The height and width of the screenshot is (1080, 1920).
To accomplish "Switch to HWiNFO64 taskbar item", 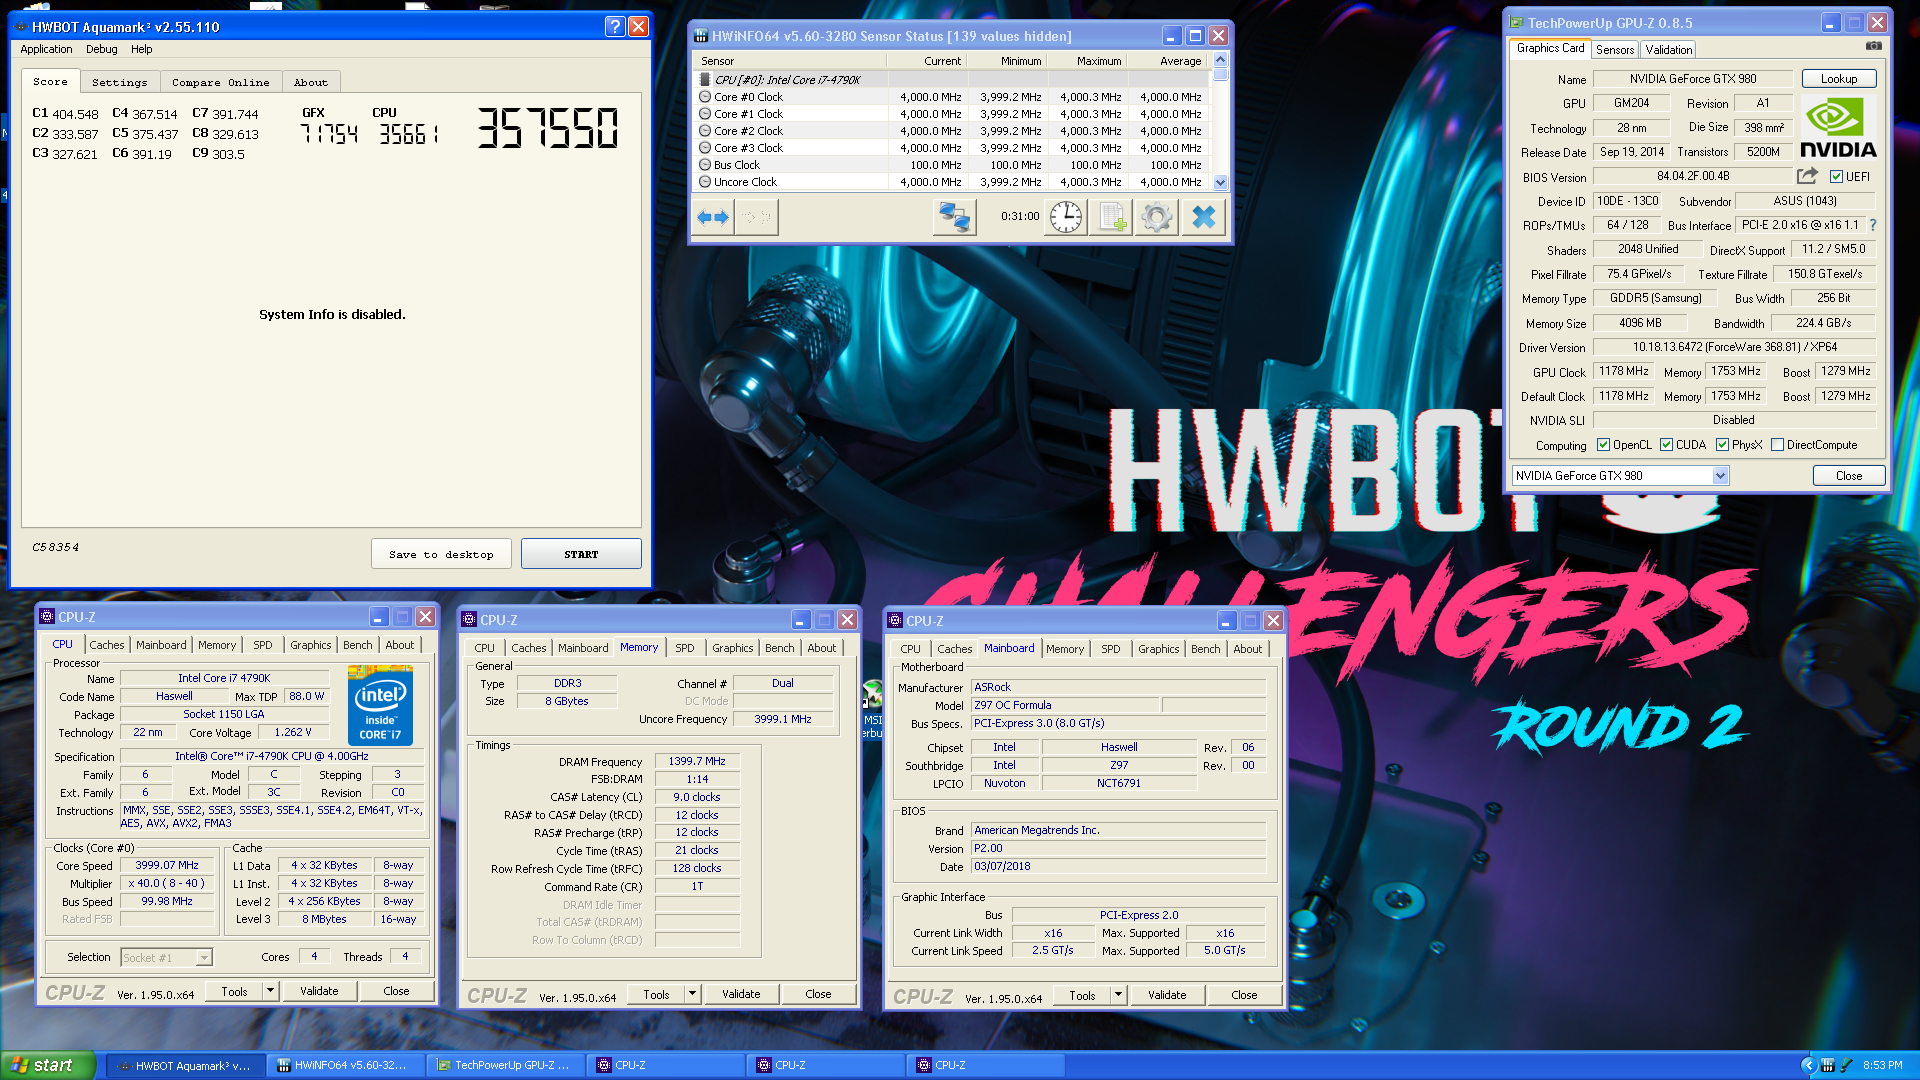I will coord(345,1066).
